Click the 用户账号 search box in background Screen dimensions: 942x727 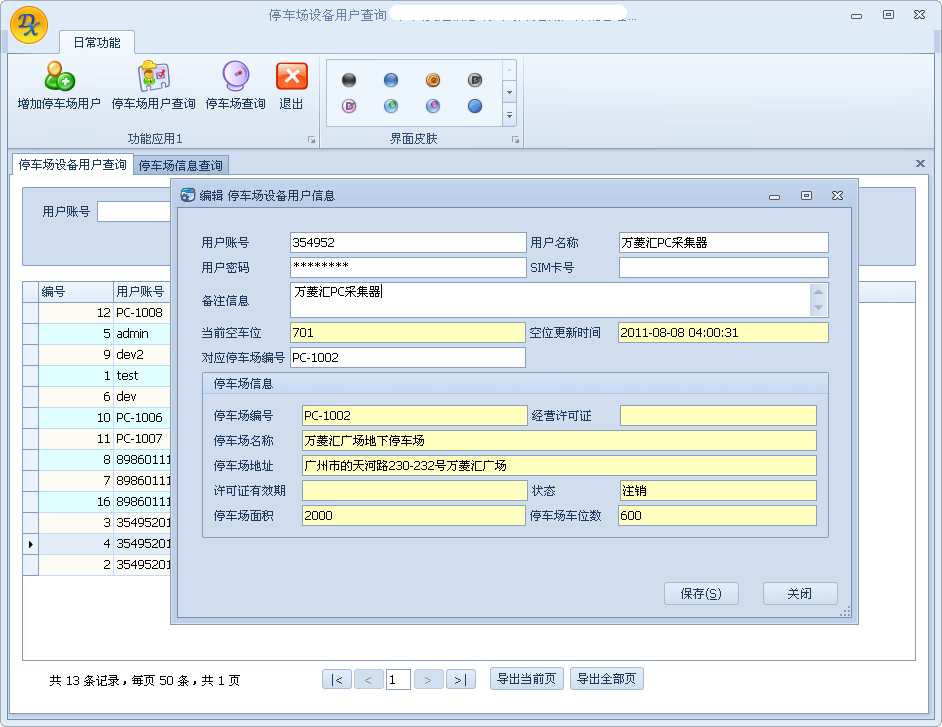click(134, 211)
